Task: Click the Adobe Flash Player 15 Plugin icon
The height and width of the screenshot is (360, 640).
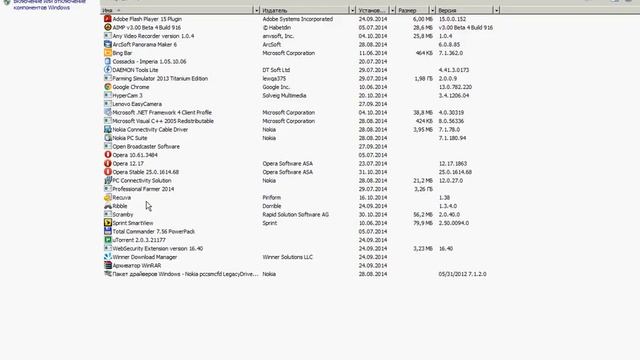Action: coord(108,19)
